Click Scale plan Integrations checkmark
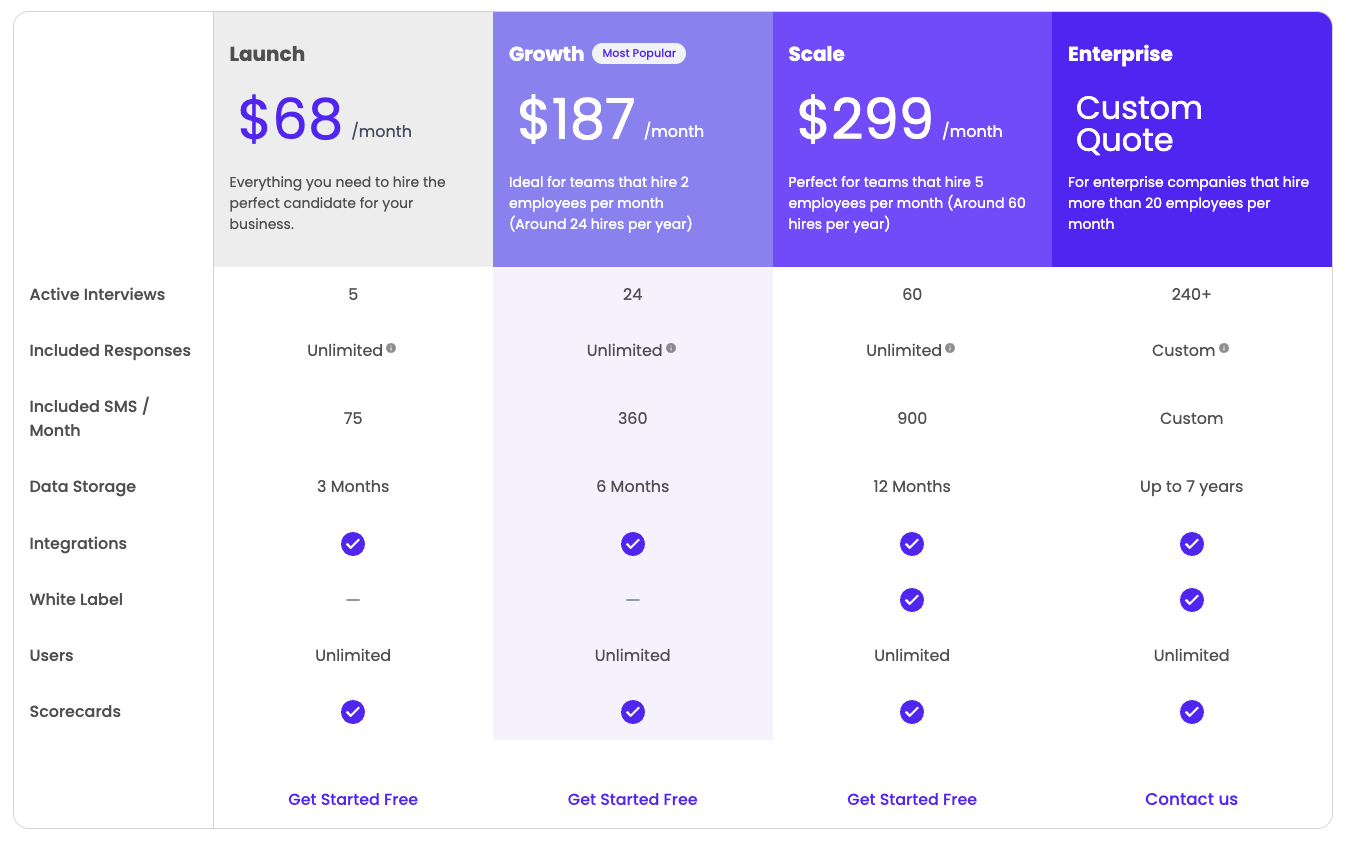 (x=912, y=544)
